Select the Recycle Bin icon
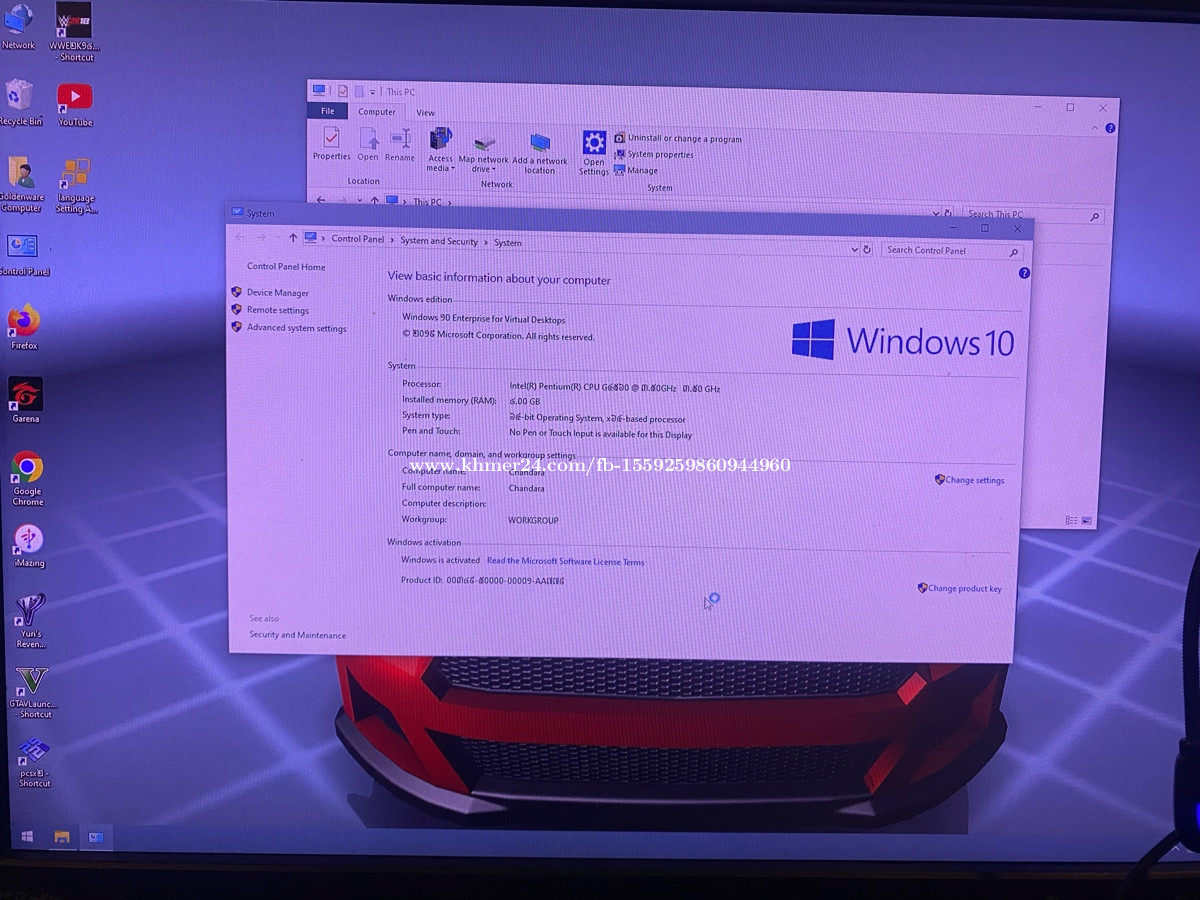This screenshot has height=900, width=1200. [19, 103]
